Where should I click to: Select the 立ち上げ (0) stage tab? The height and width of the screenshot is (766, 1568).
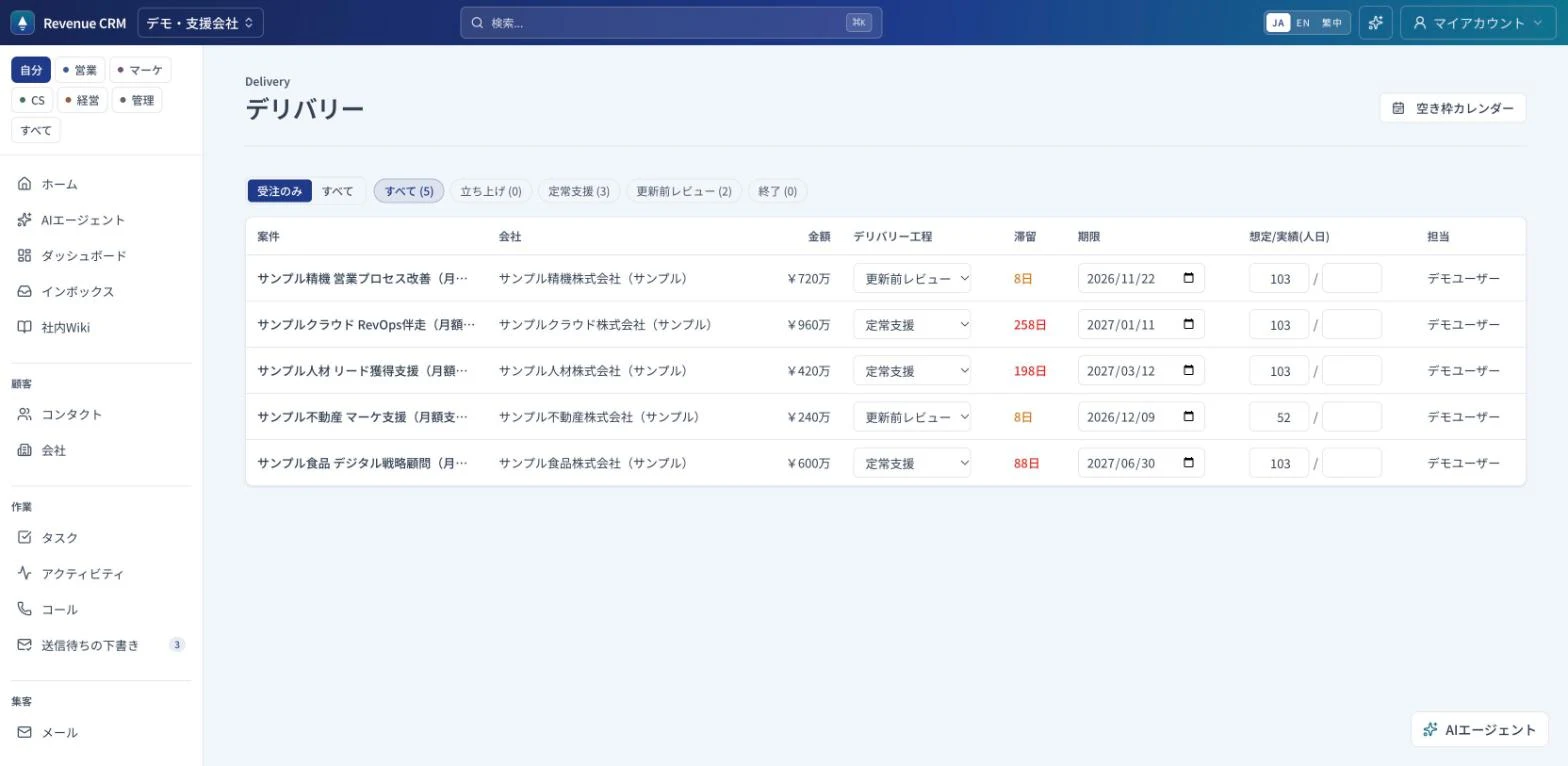pyautogui.click(x=491, y=191)
